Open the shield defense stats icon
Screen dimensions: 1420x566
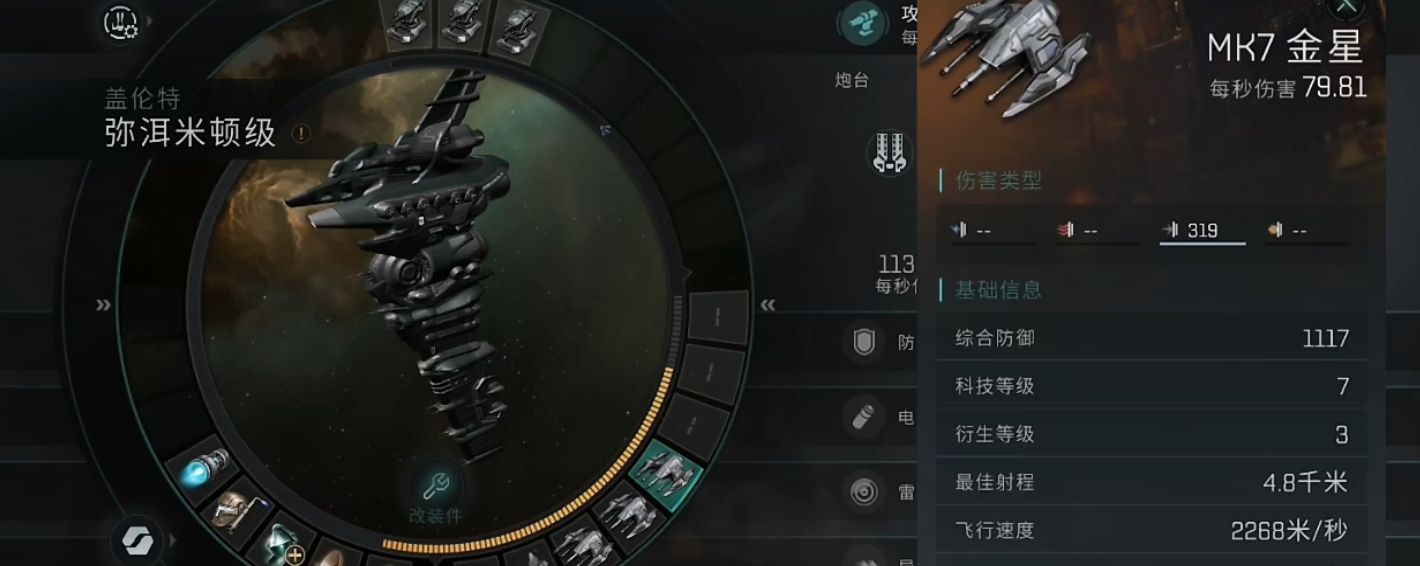(863, 343)
